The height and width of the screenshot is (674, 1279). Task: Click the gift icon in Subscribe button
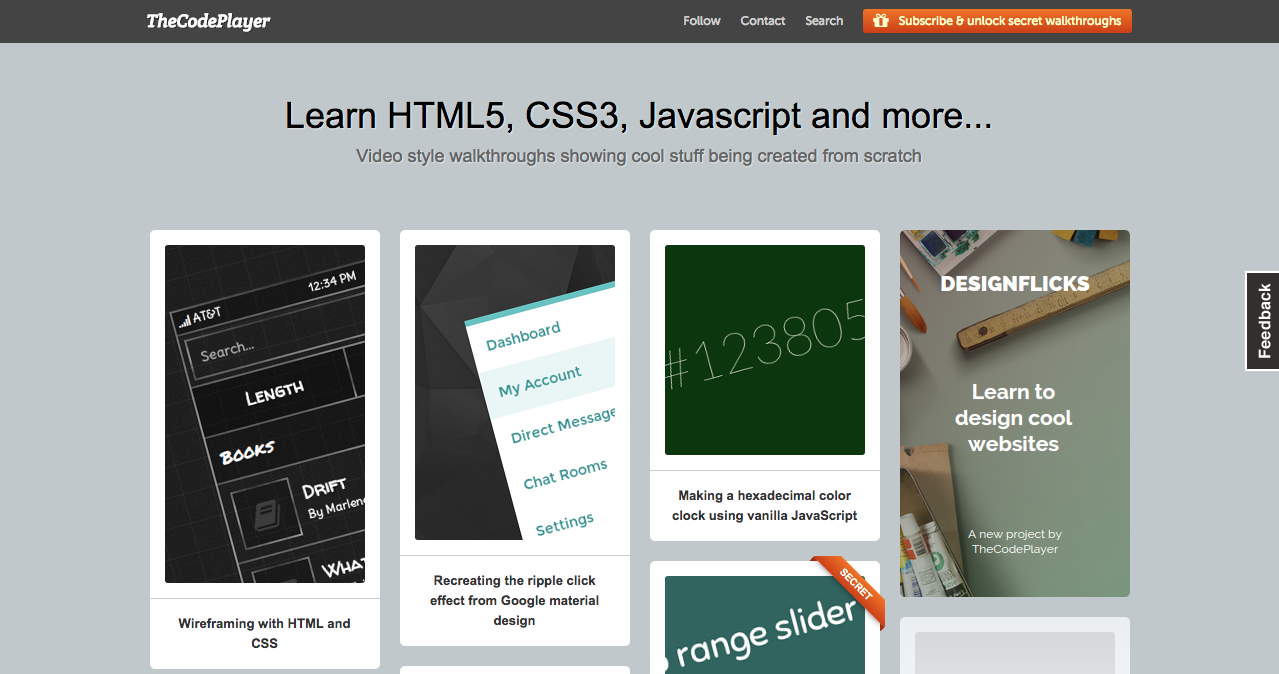pyautogui.click(x=881, y=21)
